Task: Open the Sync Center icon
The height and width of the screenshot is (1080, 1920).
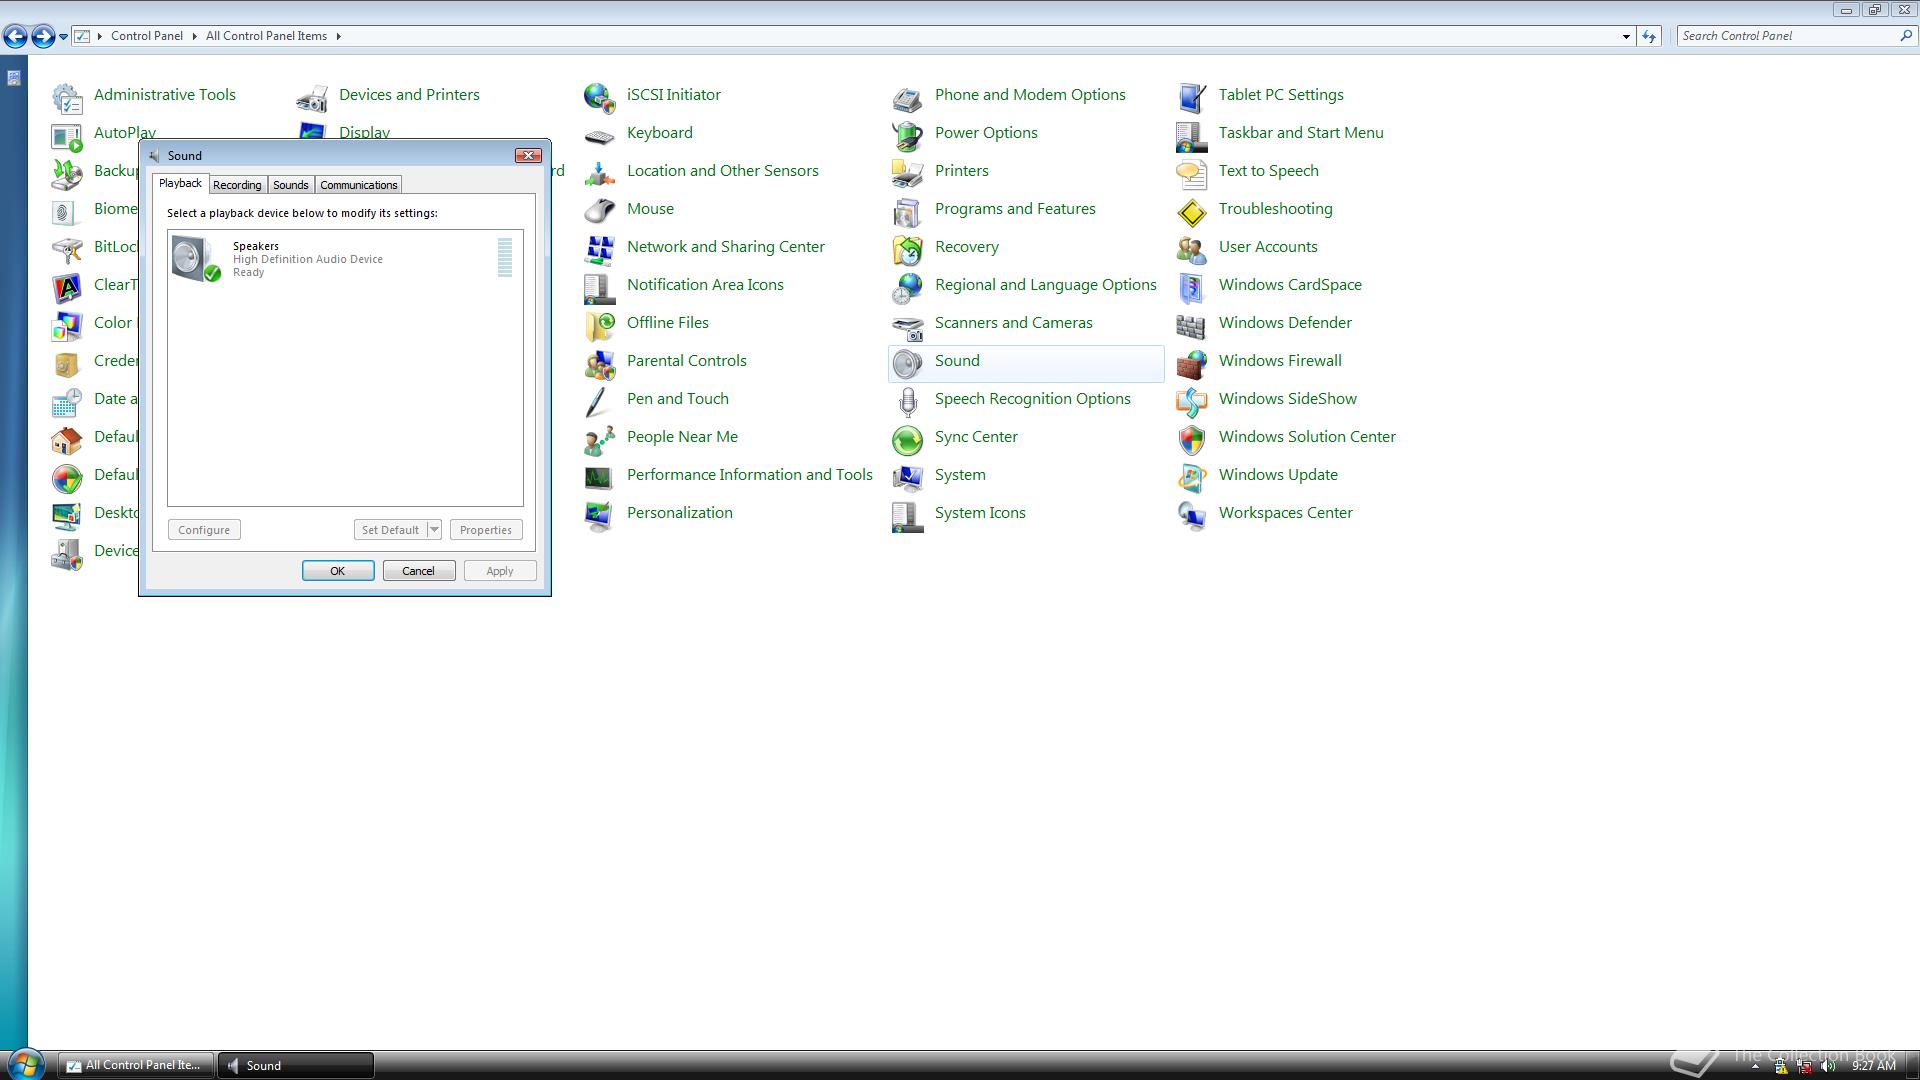Action: pos(908,440)
